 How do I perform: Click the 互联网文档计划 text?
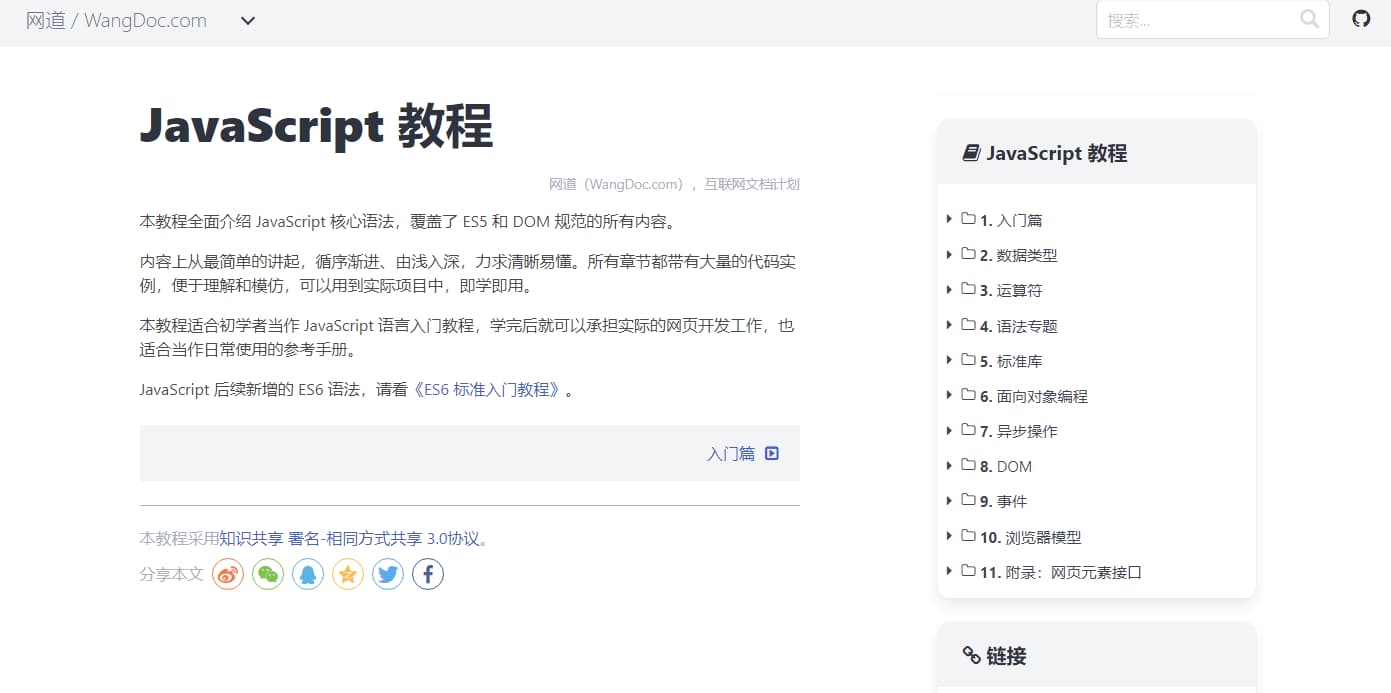[752, 184]
